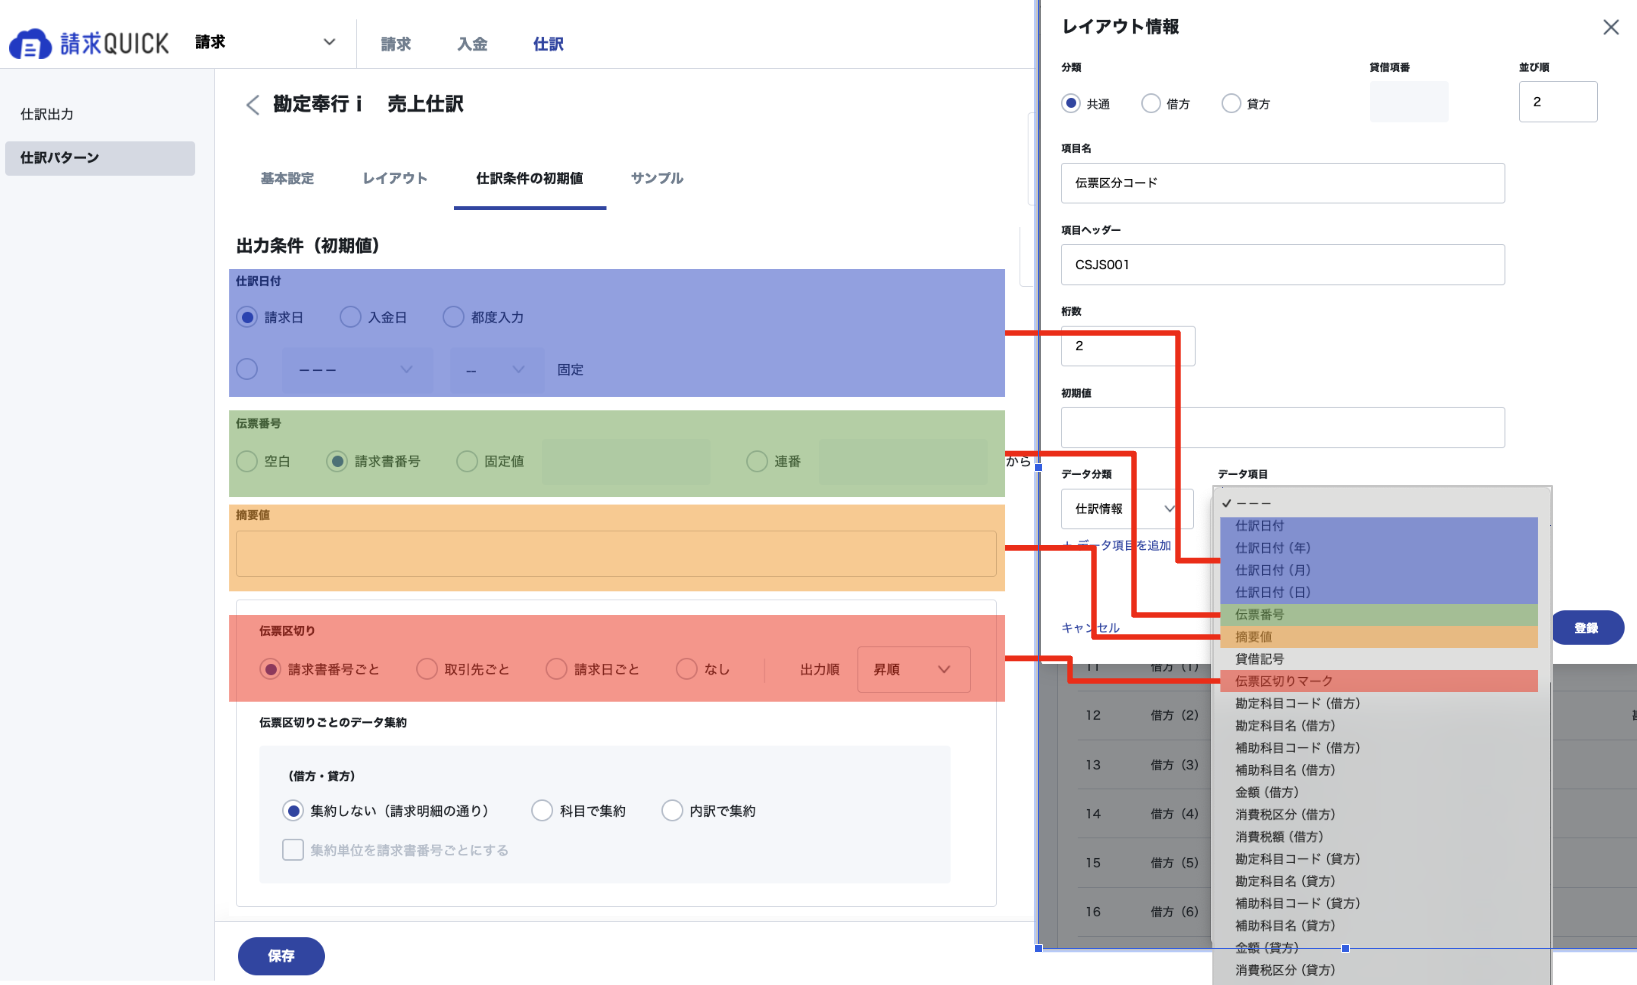Click the 摘要値 input field
Screen dimensions: 1637x985
(616, 553)
